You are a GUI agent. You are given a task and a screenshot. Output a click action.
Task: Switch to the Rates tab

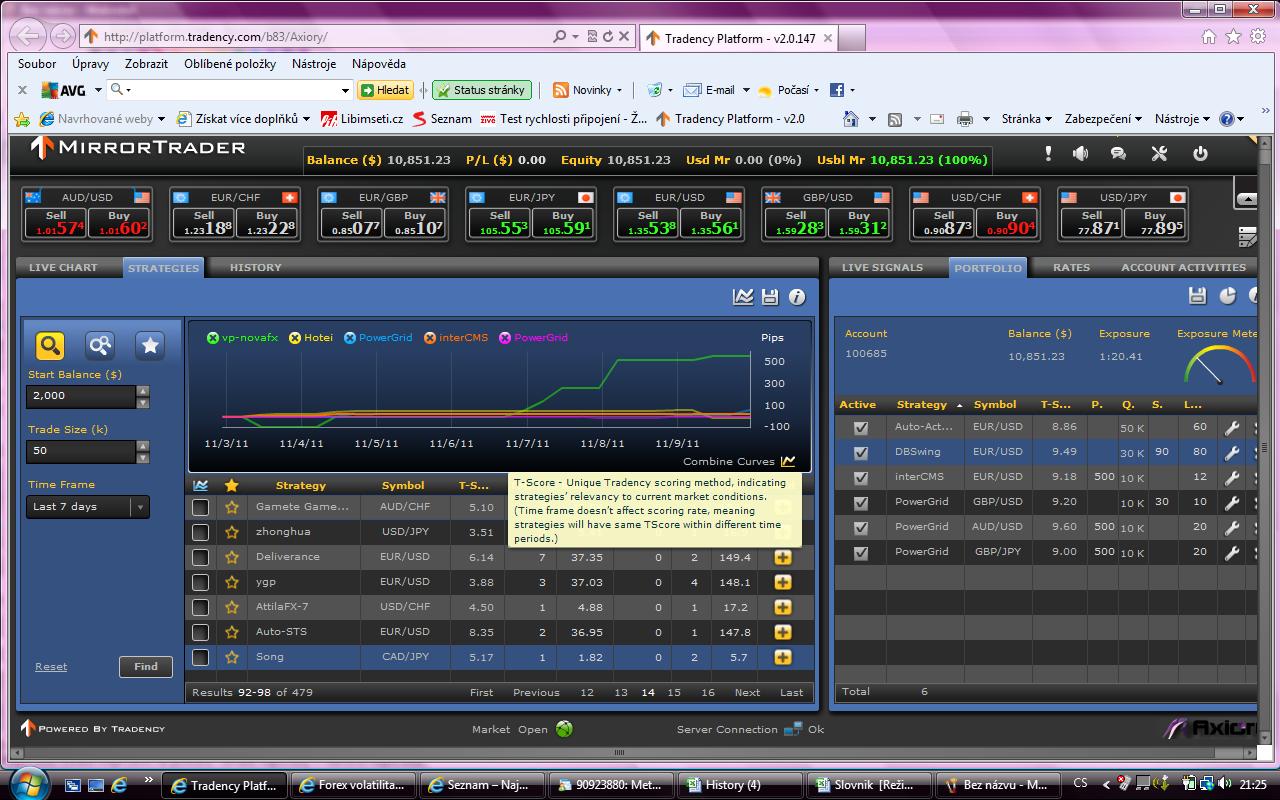point(1071,267)
